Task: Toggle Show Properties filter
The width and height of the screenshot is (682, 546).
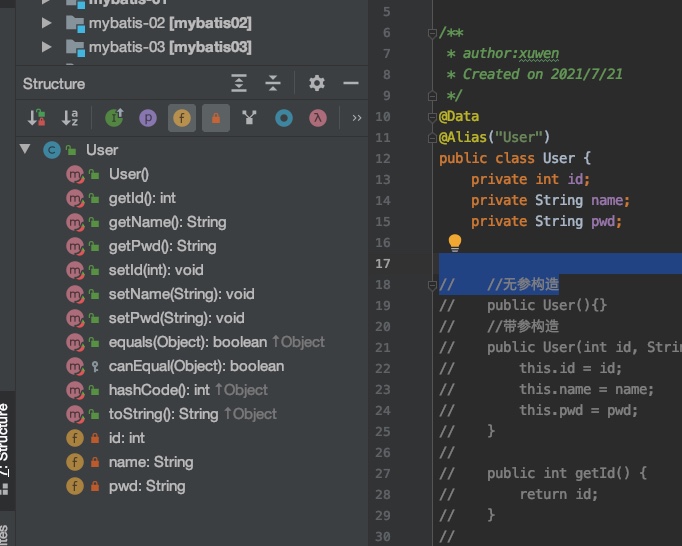Action: pyautogui.click(x=148, y=118)
